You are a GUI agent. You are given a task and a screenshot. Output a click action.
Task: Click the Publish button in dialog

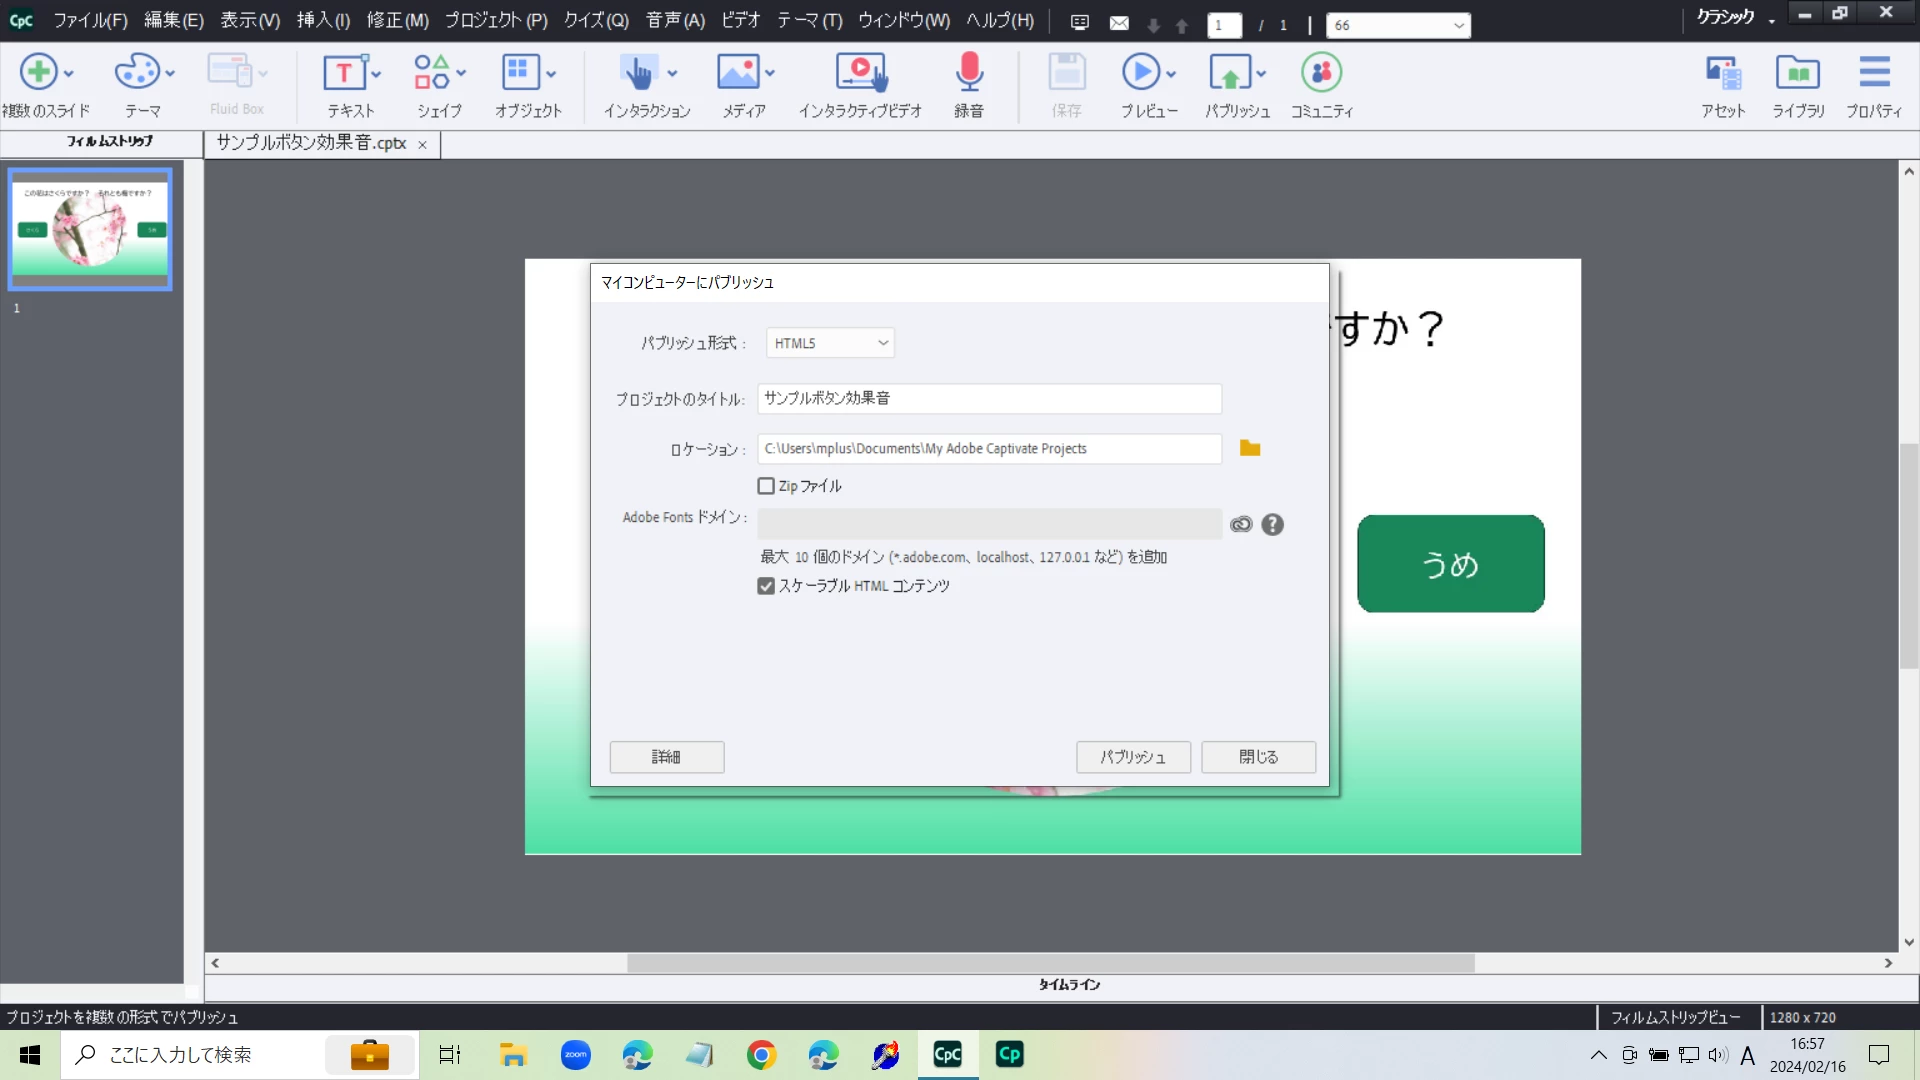pyautogui.click(x=1133, y=757)
